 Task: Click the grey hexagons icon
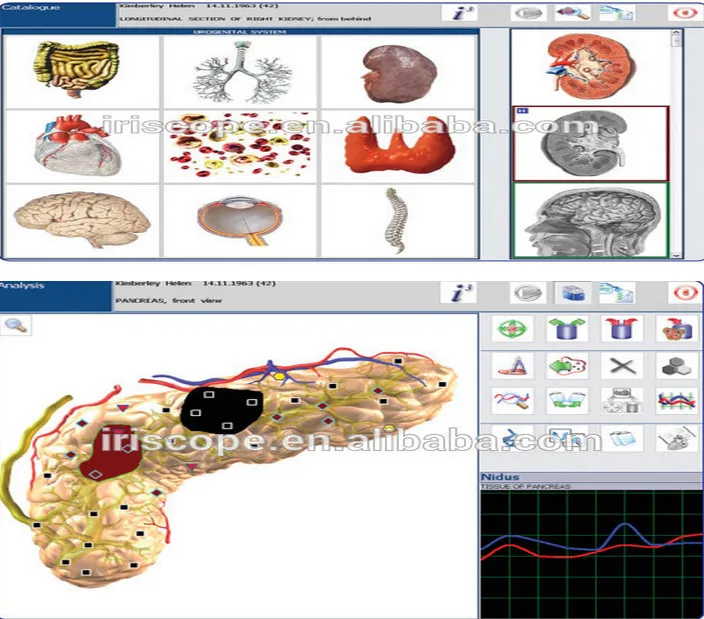click(677, 365)
